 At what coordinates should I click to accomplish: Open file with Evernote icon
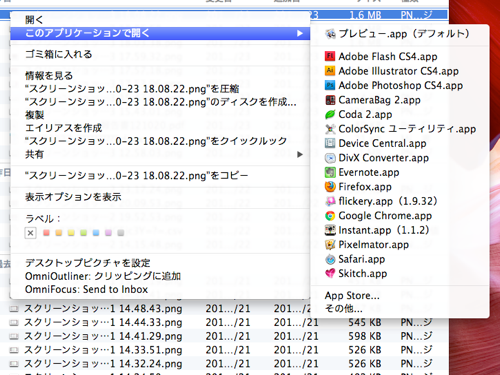point(330,172)
